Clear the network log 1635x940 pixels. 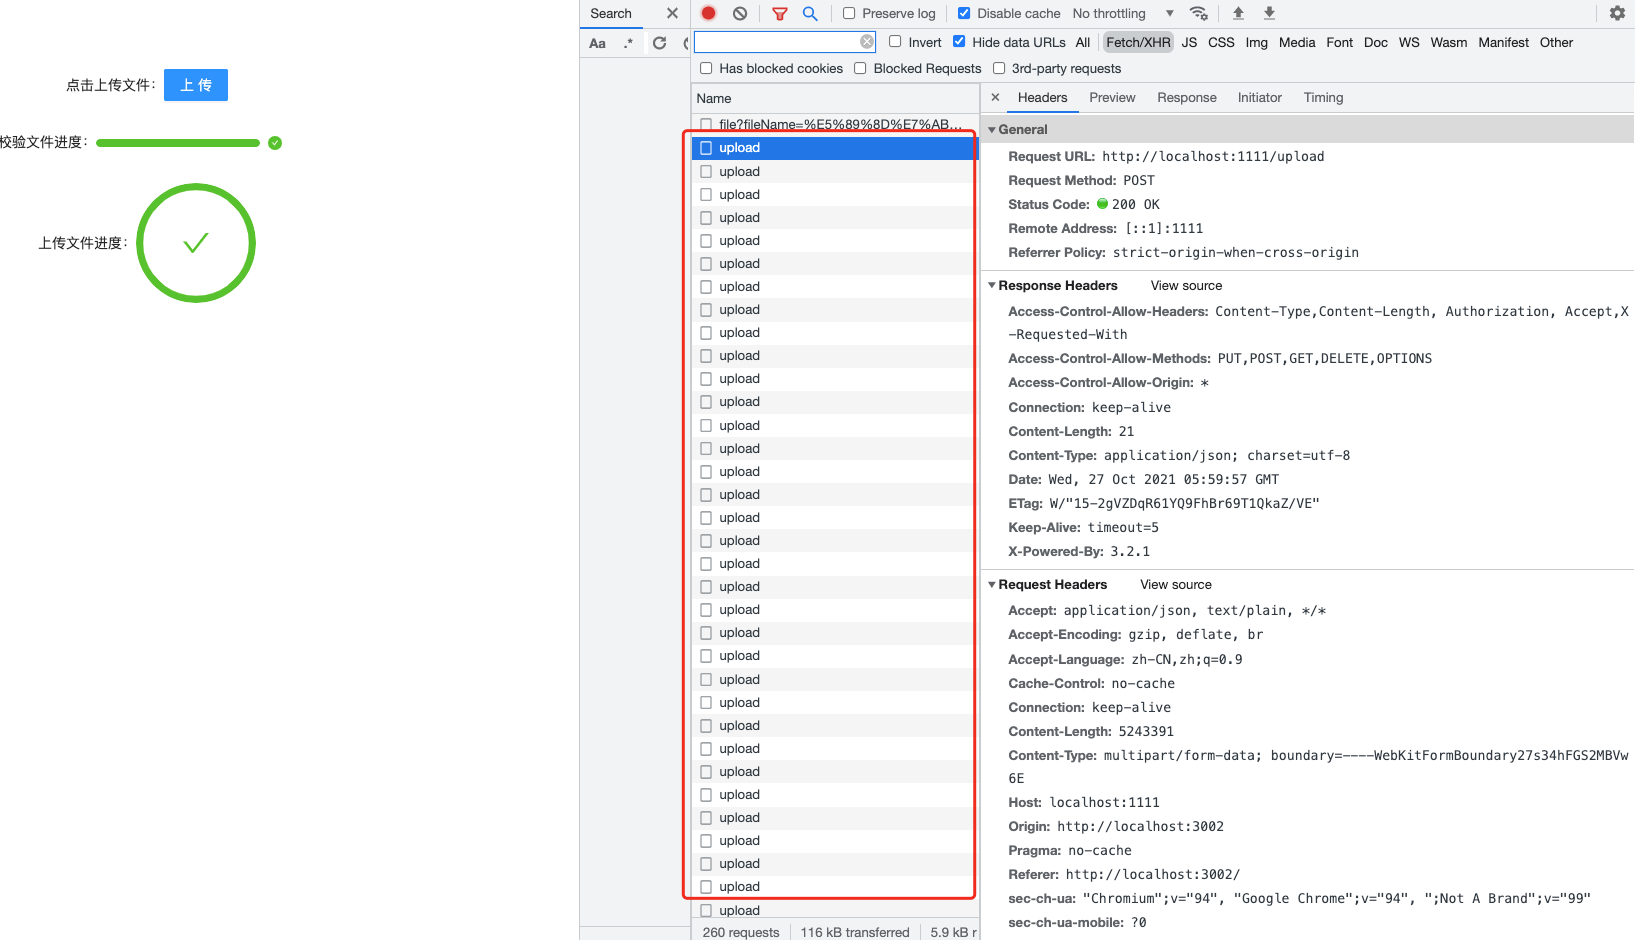[740, 13]
